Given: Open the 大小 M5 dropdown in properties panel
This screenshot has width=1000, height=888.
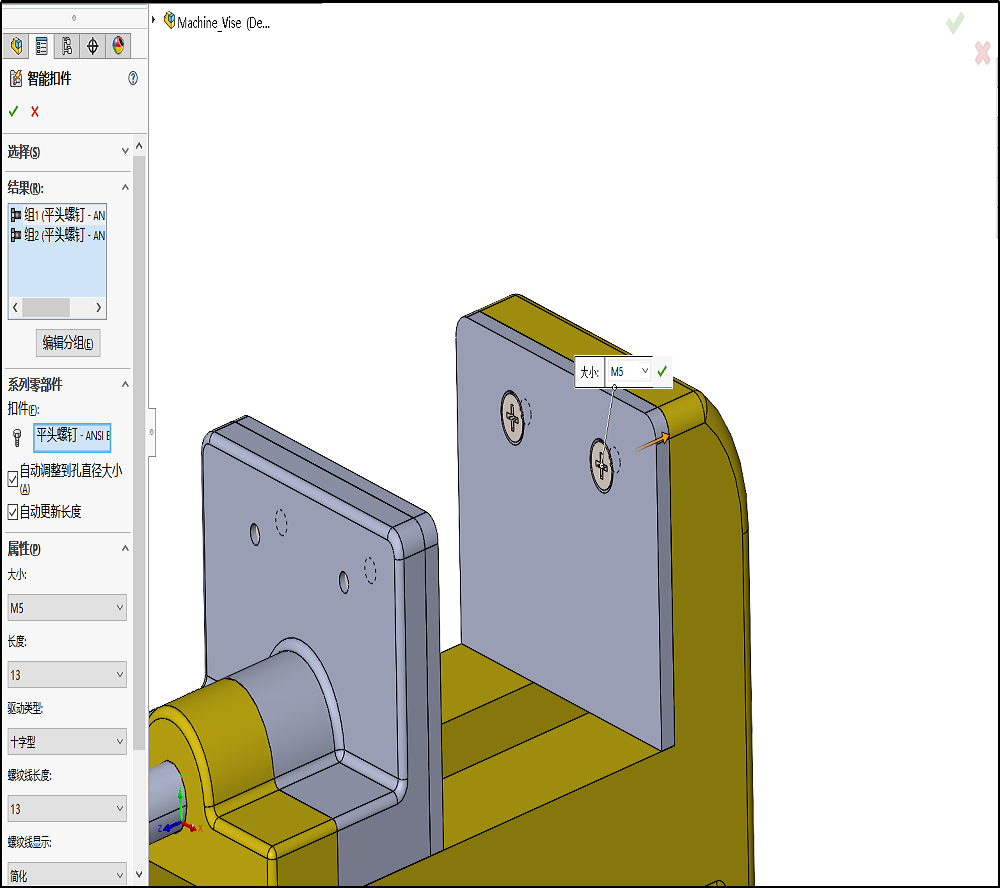Looking at the screenshot, I should pos(67,607).
